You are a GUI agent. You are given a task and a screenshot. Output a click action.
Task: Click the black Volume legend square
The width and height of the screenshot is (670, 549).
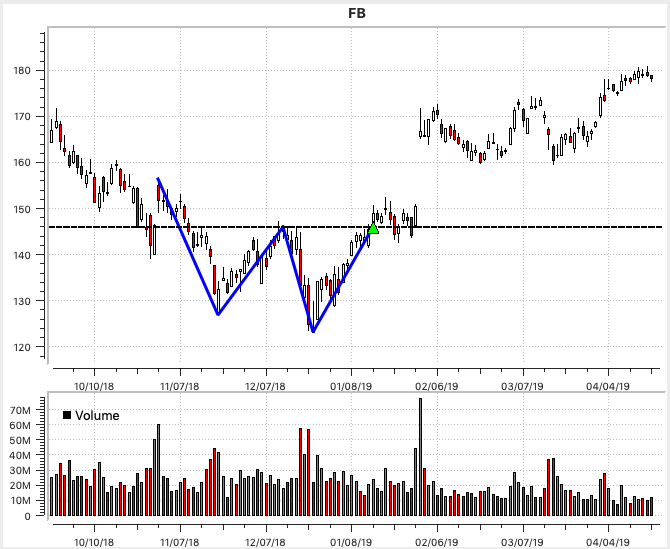[x=67, y=415]
